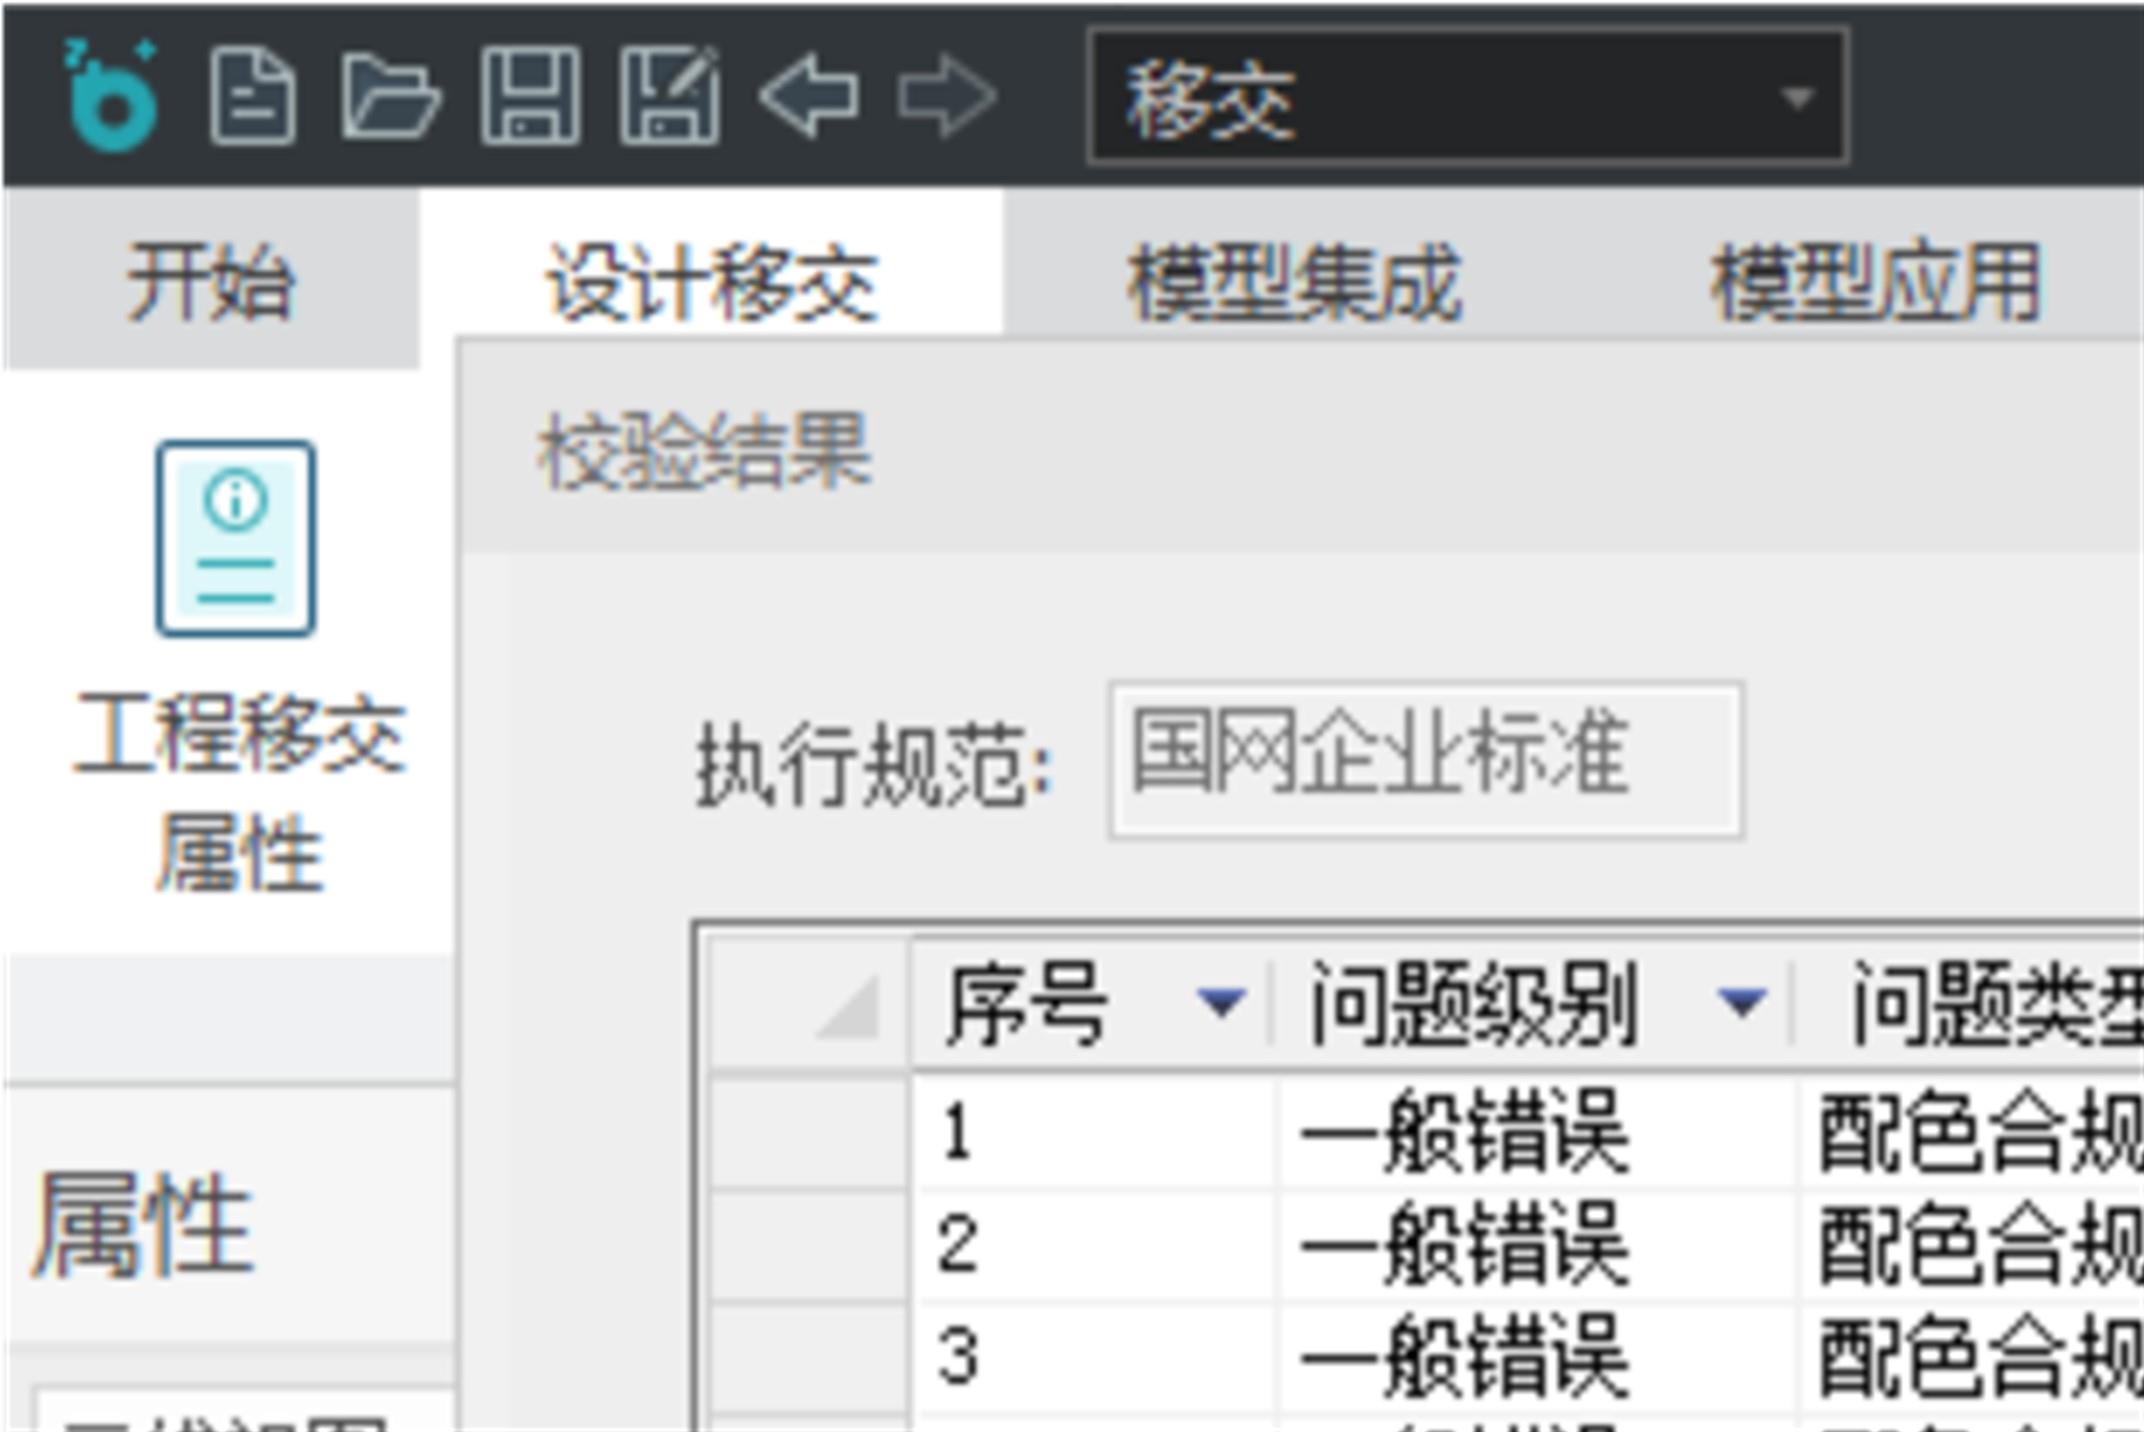
Task: Save project with the floppy disk icon
Action: (x=530, y=97)
